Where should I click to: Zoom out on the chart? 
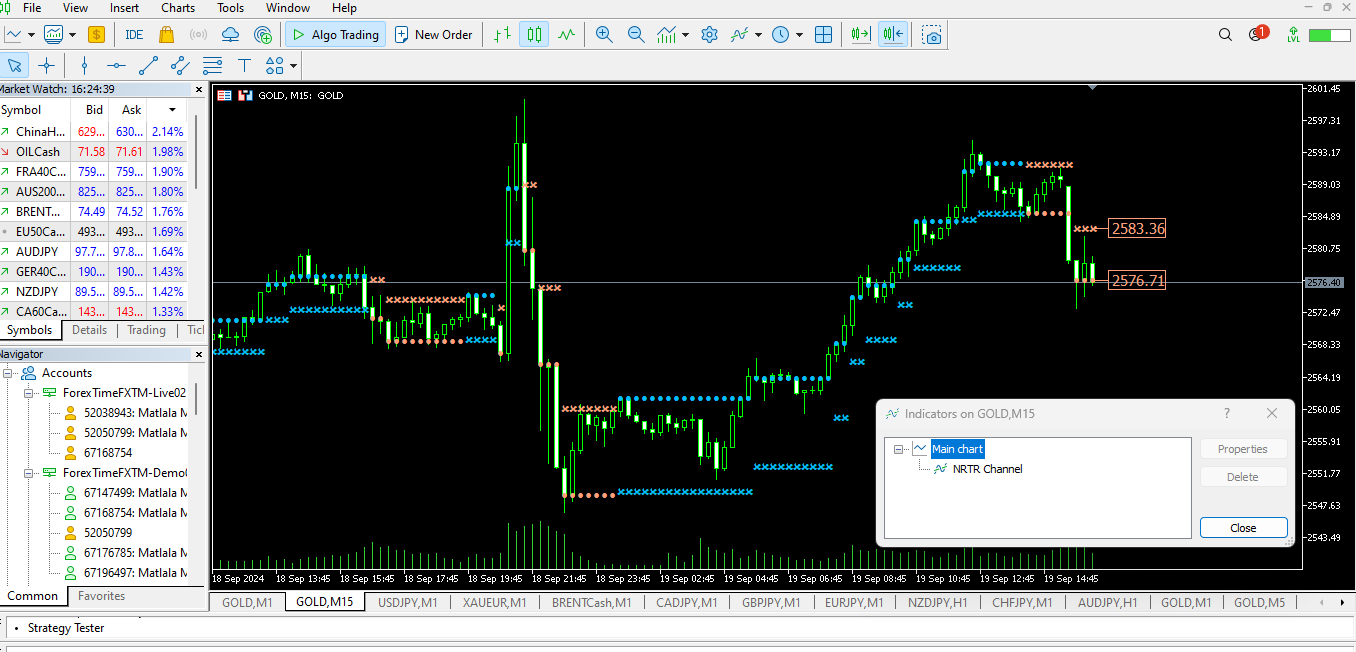(636, 35)
